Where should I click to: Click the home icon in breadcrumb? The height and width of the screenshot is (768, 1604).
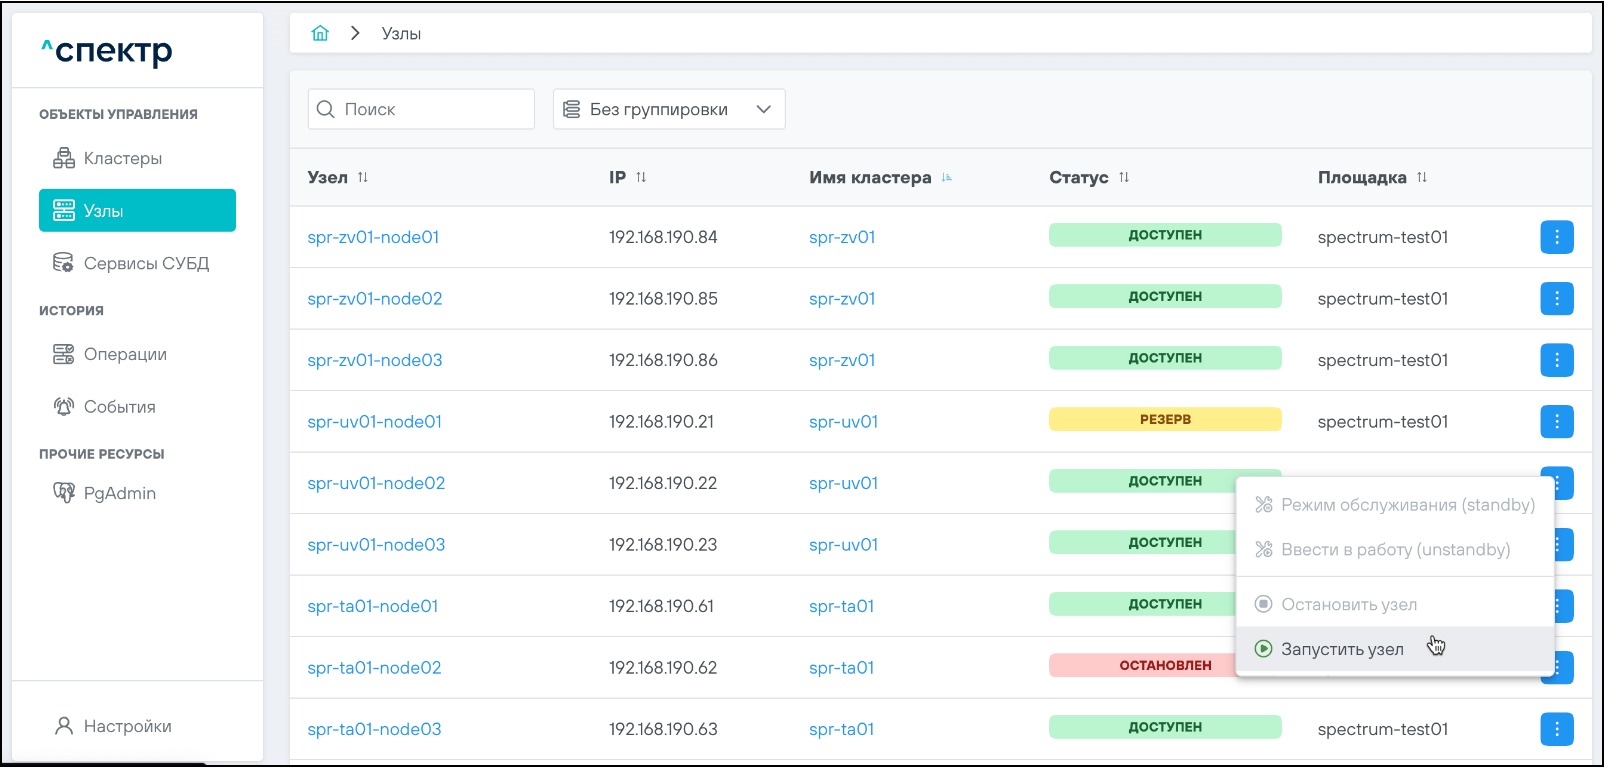[x=320, y=33]
